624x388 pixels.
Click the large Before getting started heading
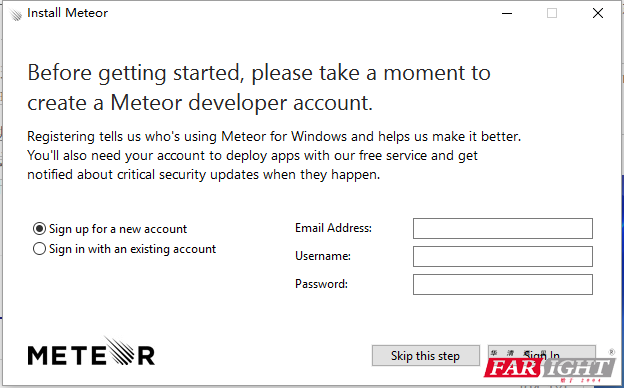[259, 88]
